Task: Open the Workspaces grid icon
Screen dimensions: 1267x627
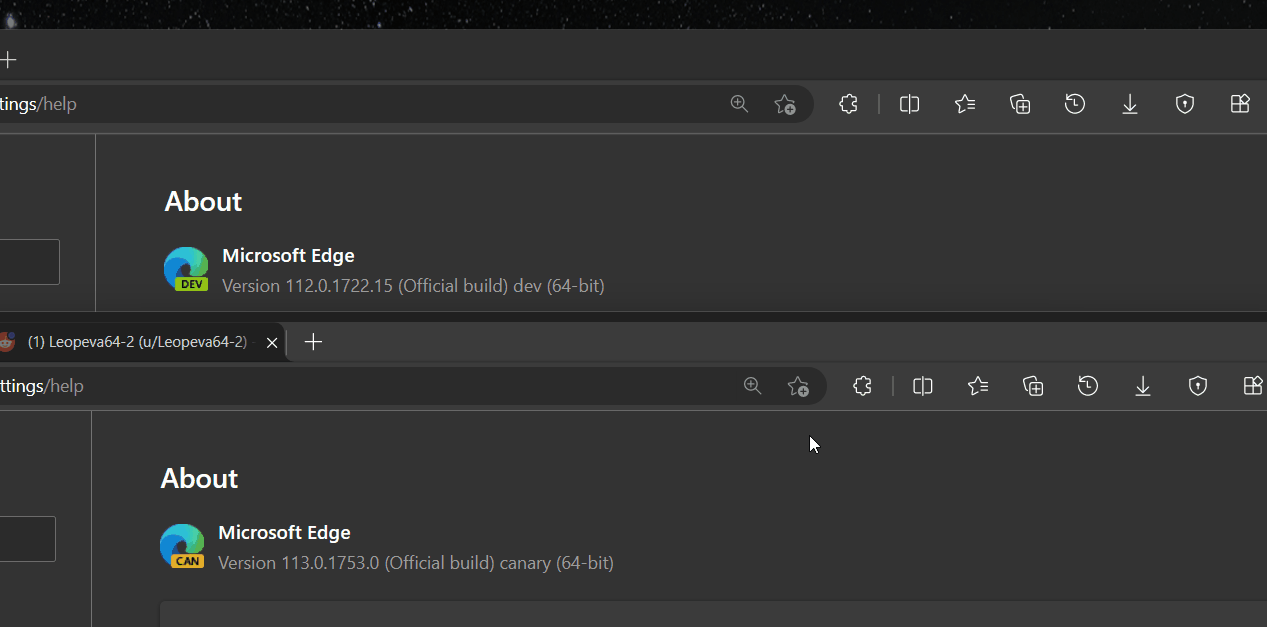Action: point(1240,104)
